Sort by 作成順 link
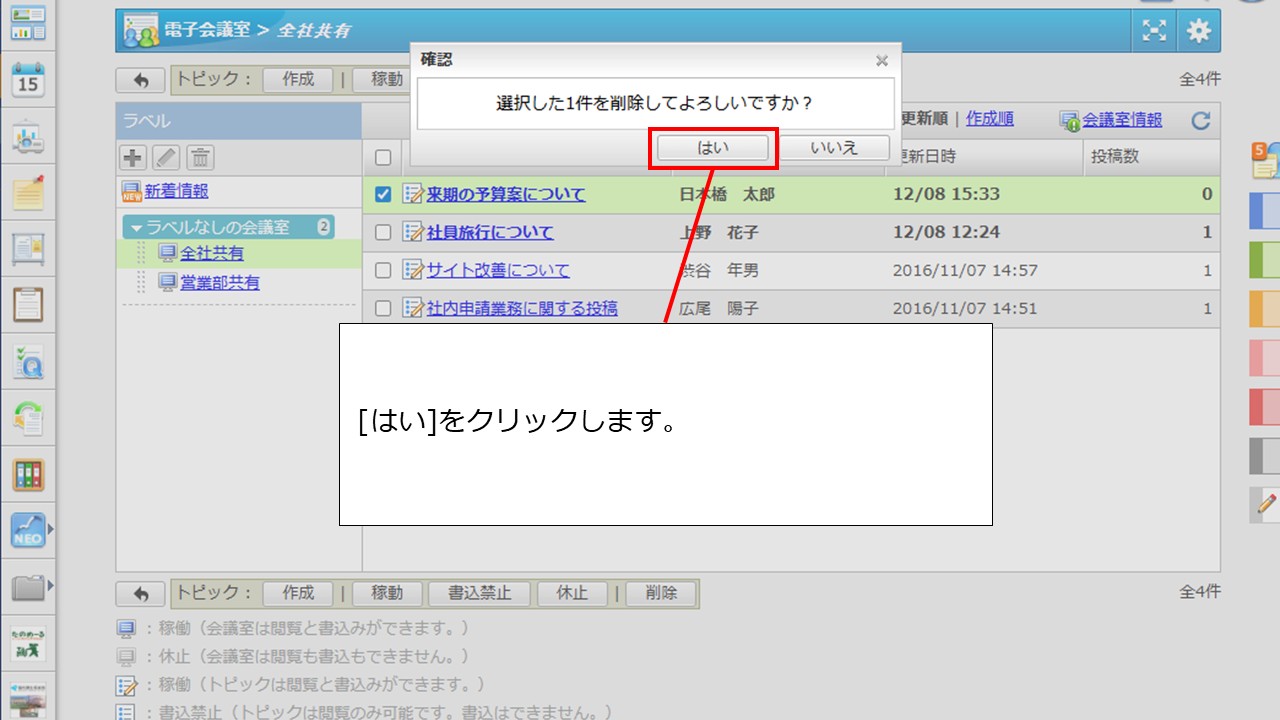 990,119
